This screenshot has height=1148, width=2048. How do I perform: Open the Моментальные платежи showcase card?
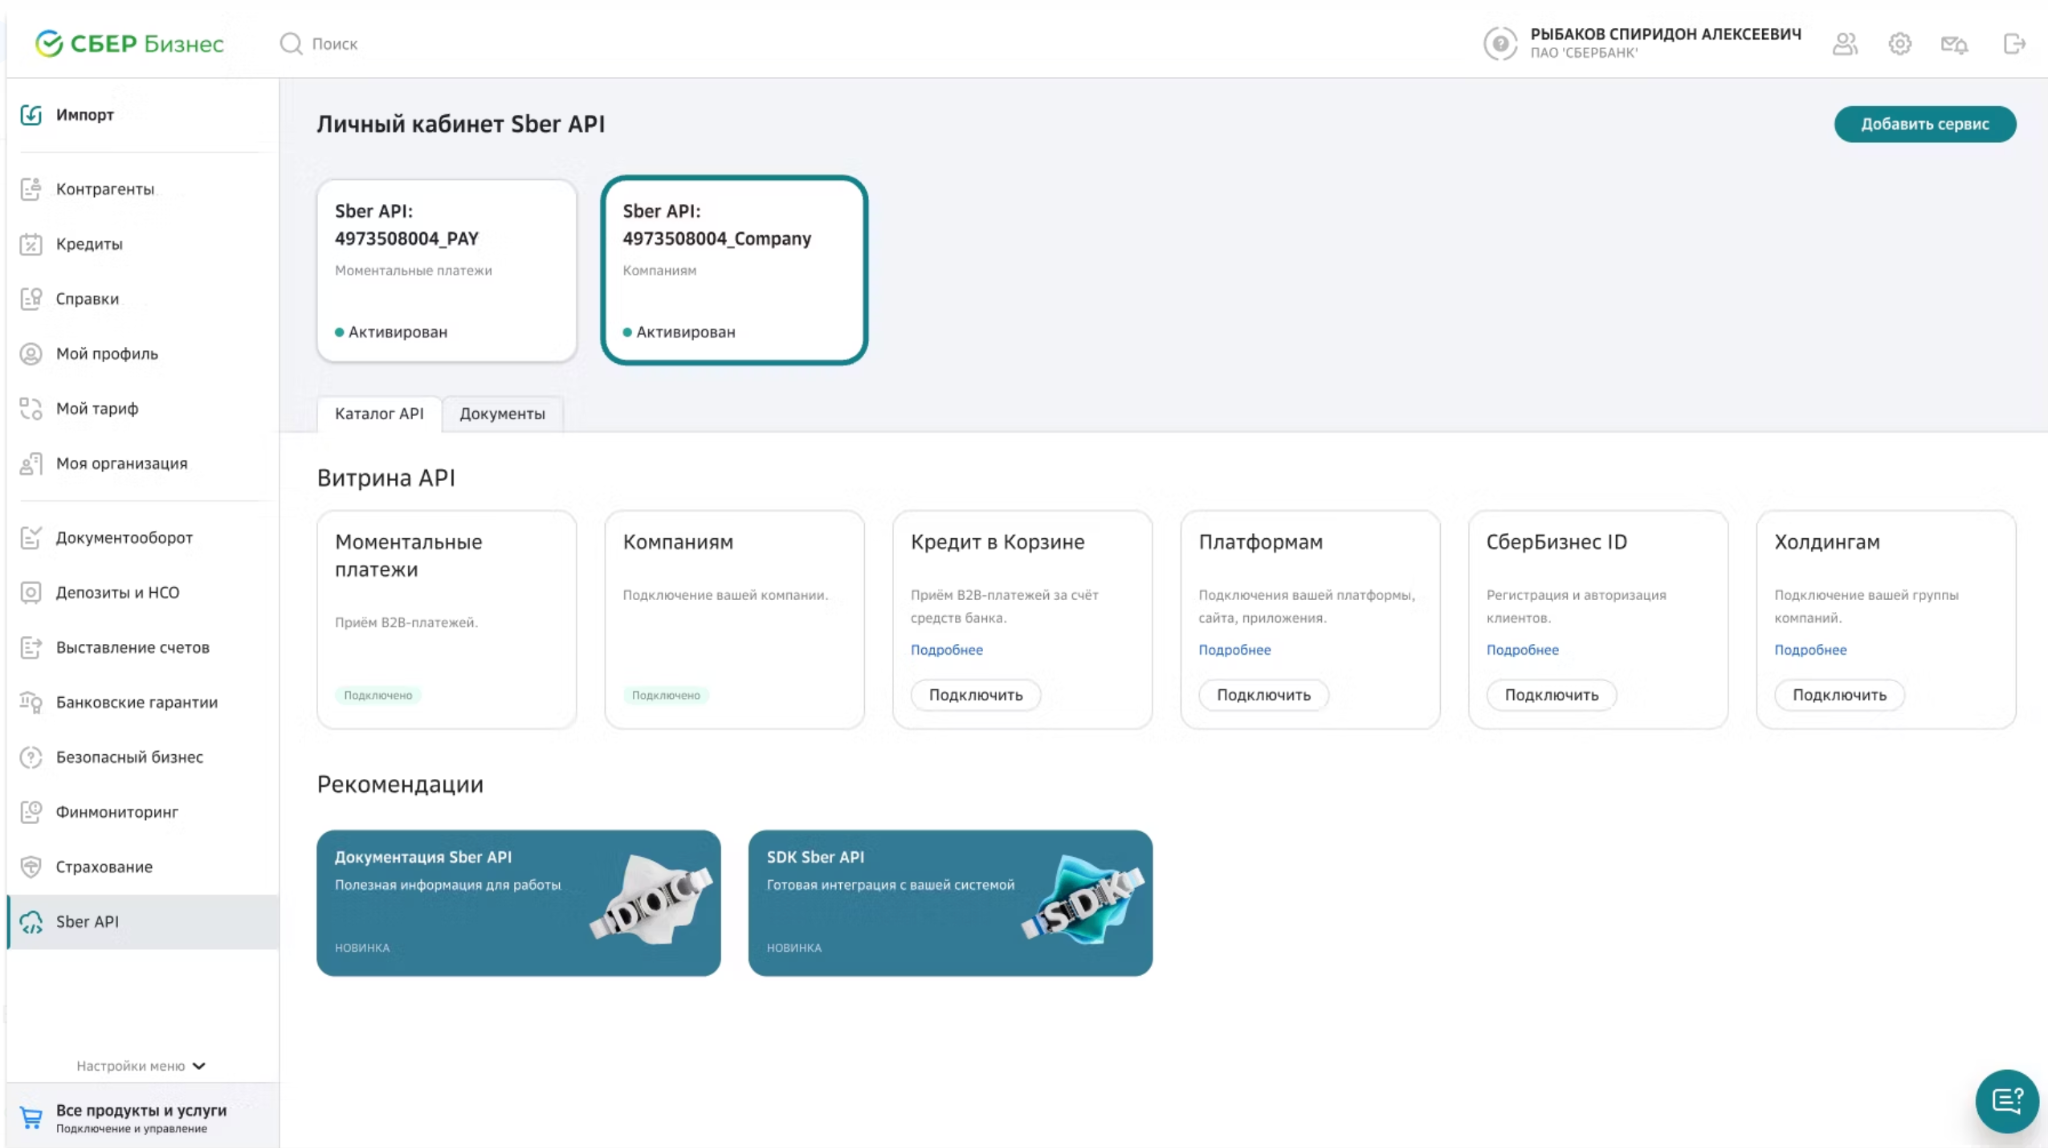pyautogui.click(x=447, y=620)
